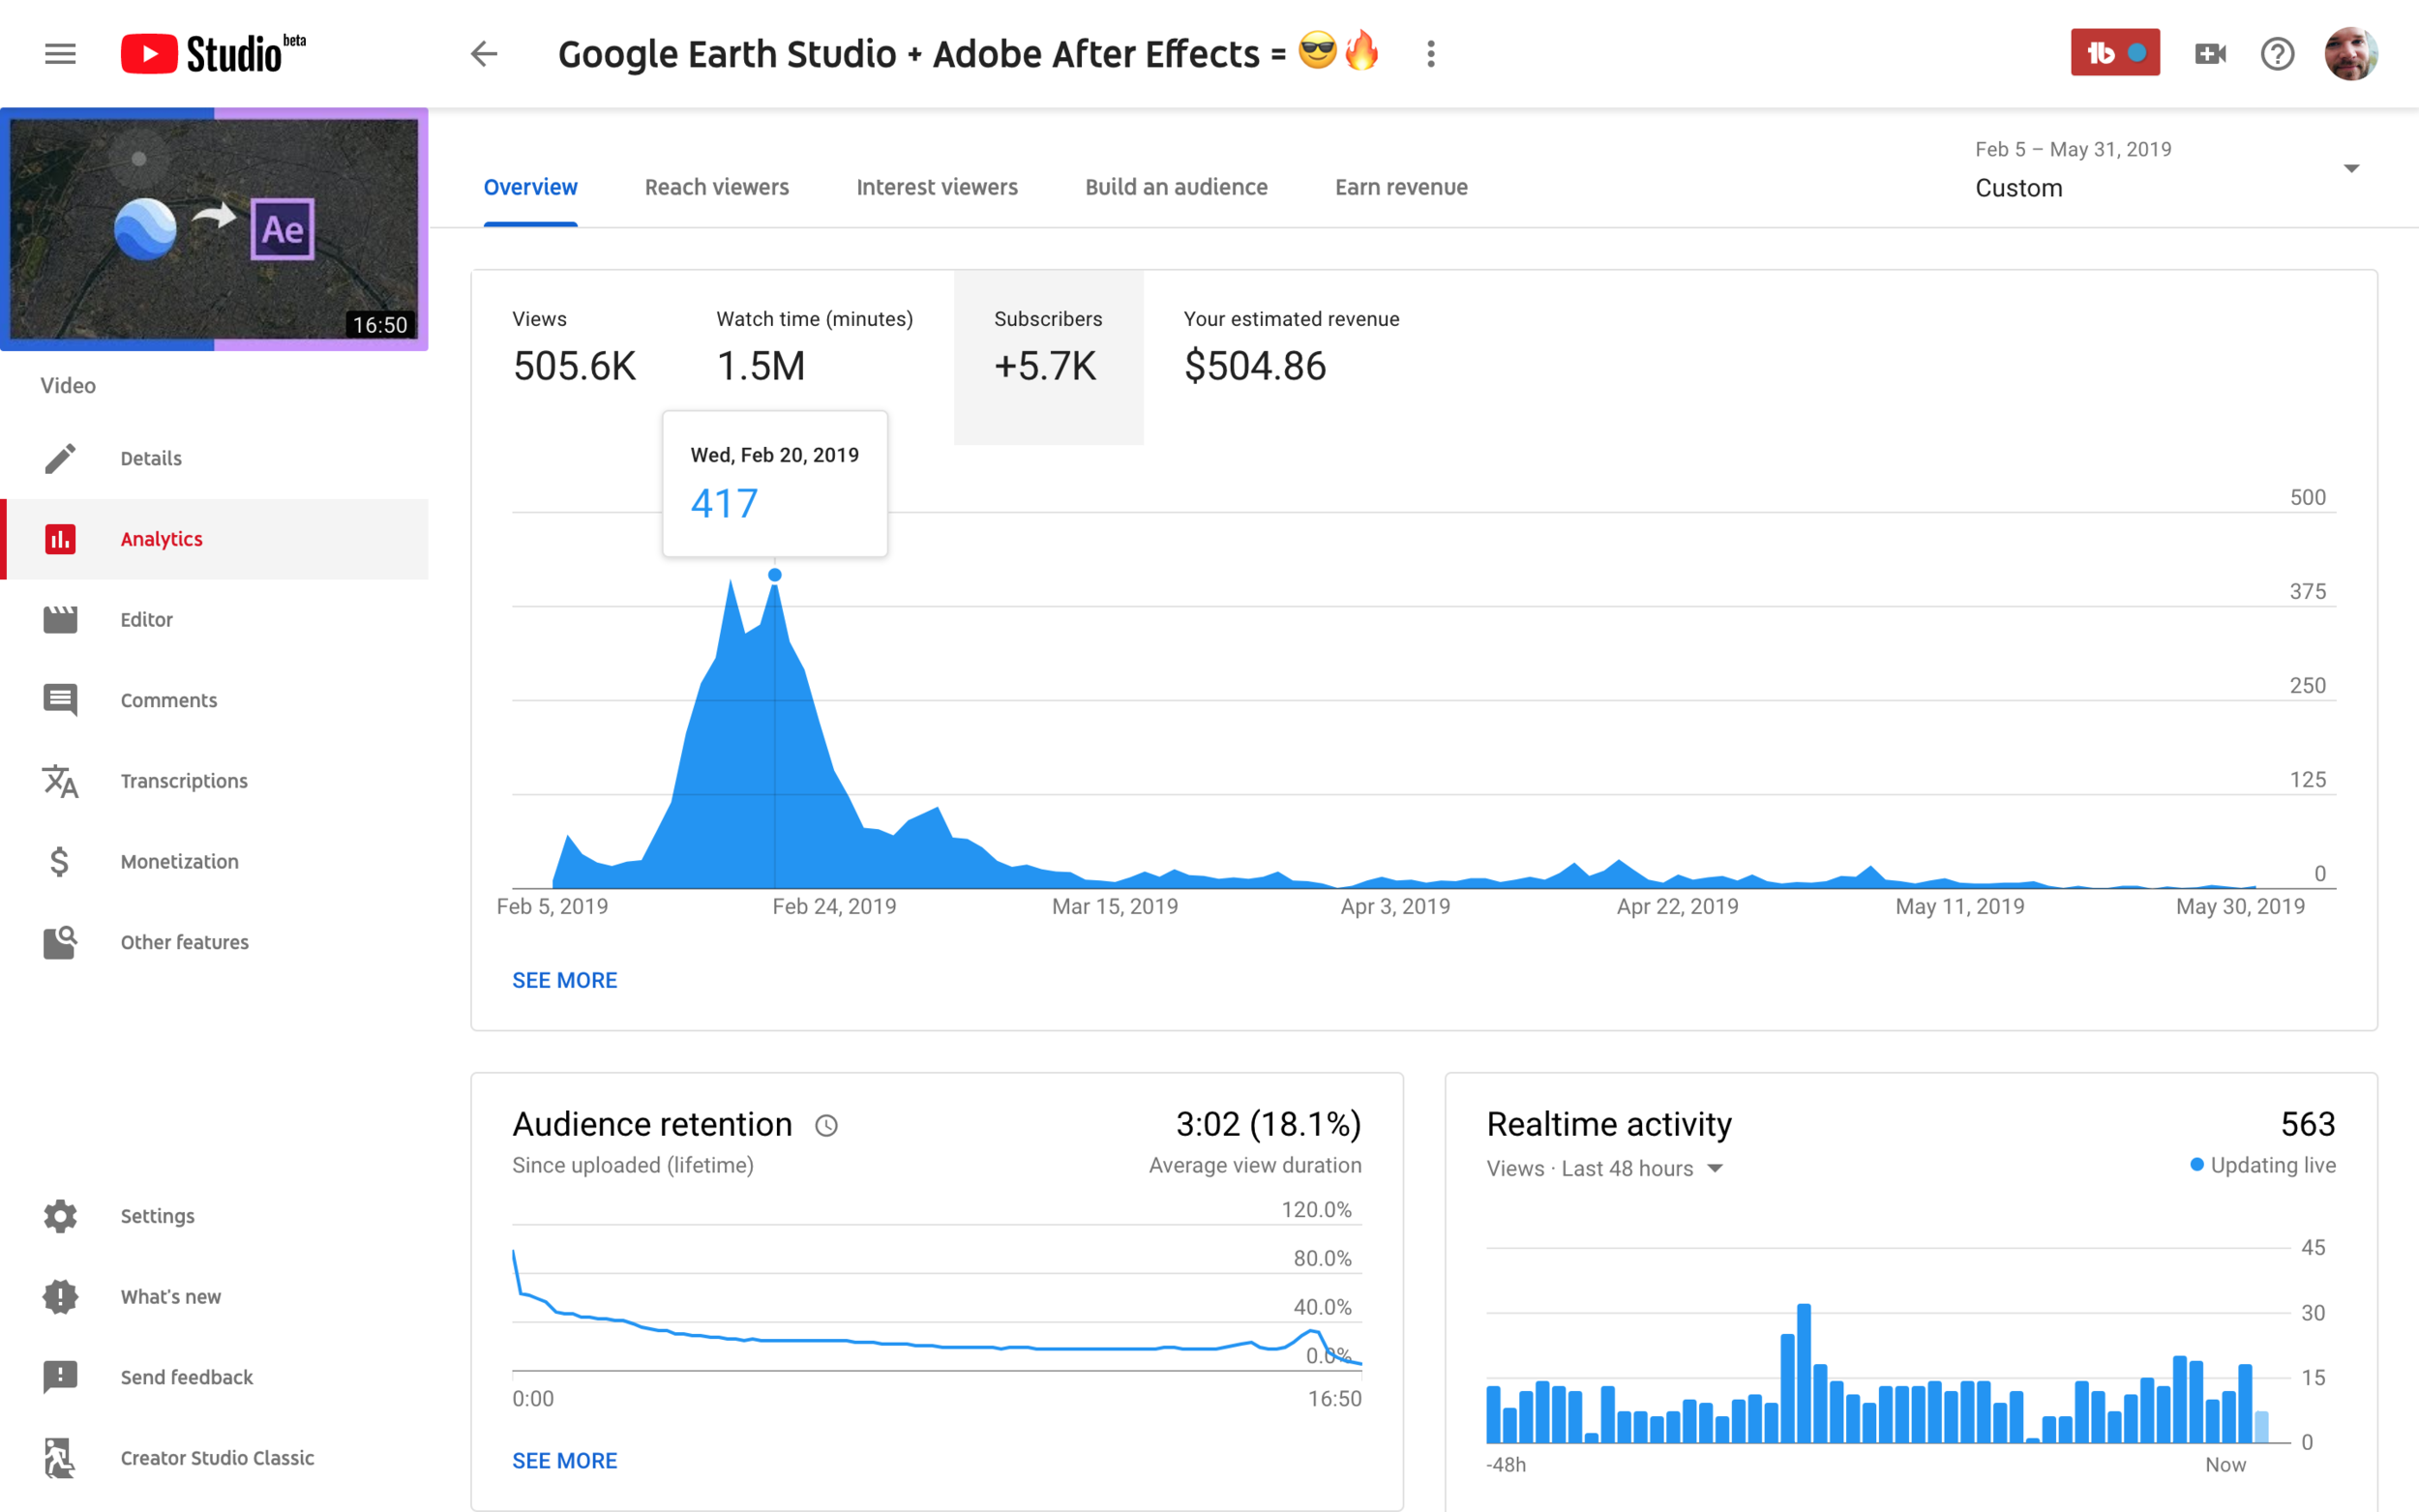Click the Send feedback label

coord(186,1377)
